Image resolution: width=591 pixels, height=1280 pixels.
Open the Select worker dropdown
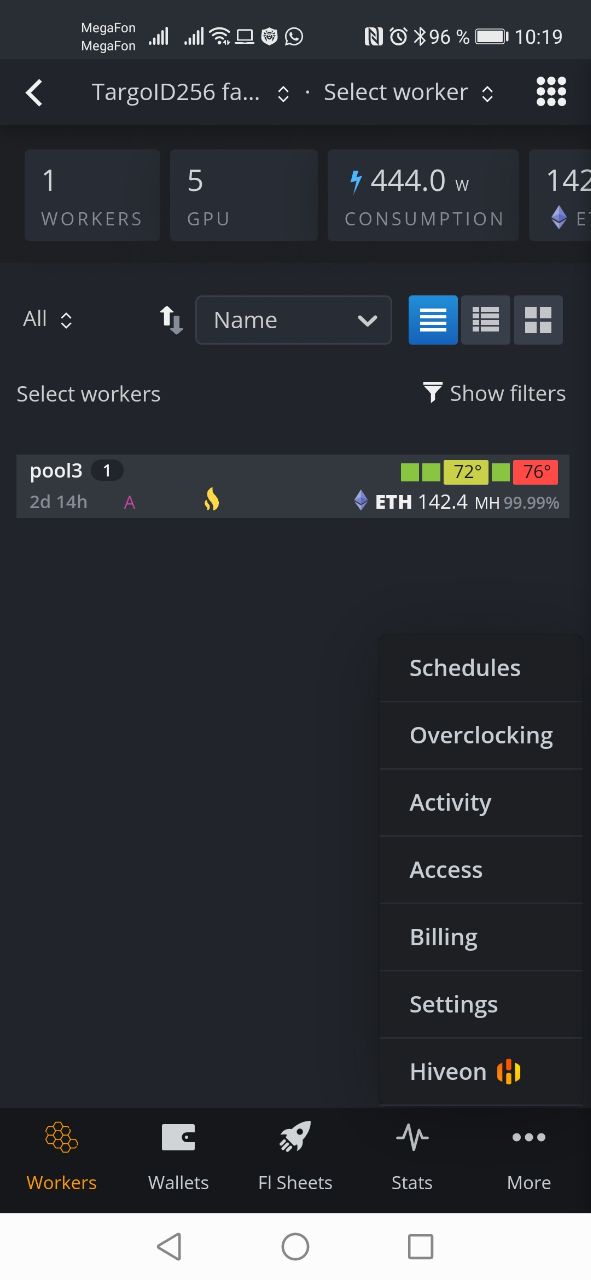click(408, 93)
